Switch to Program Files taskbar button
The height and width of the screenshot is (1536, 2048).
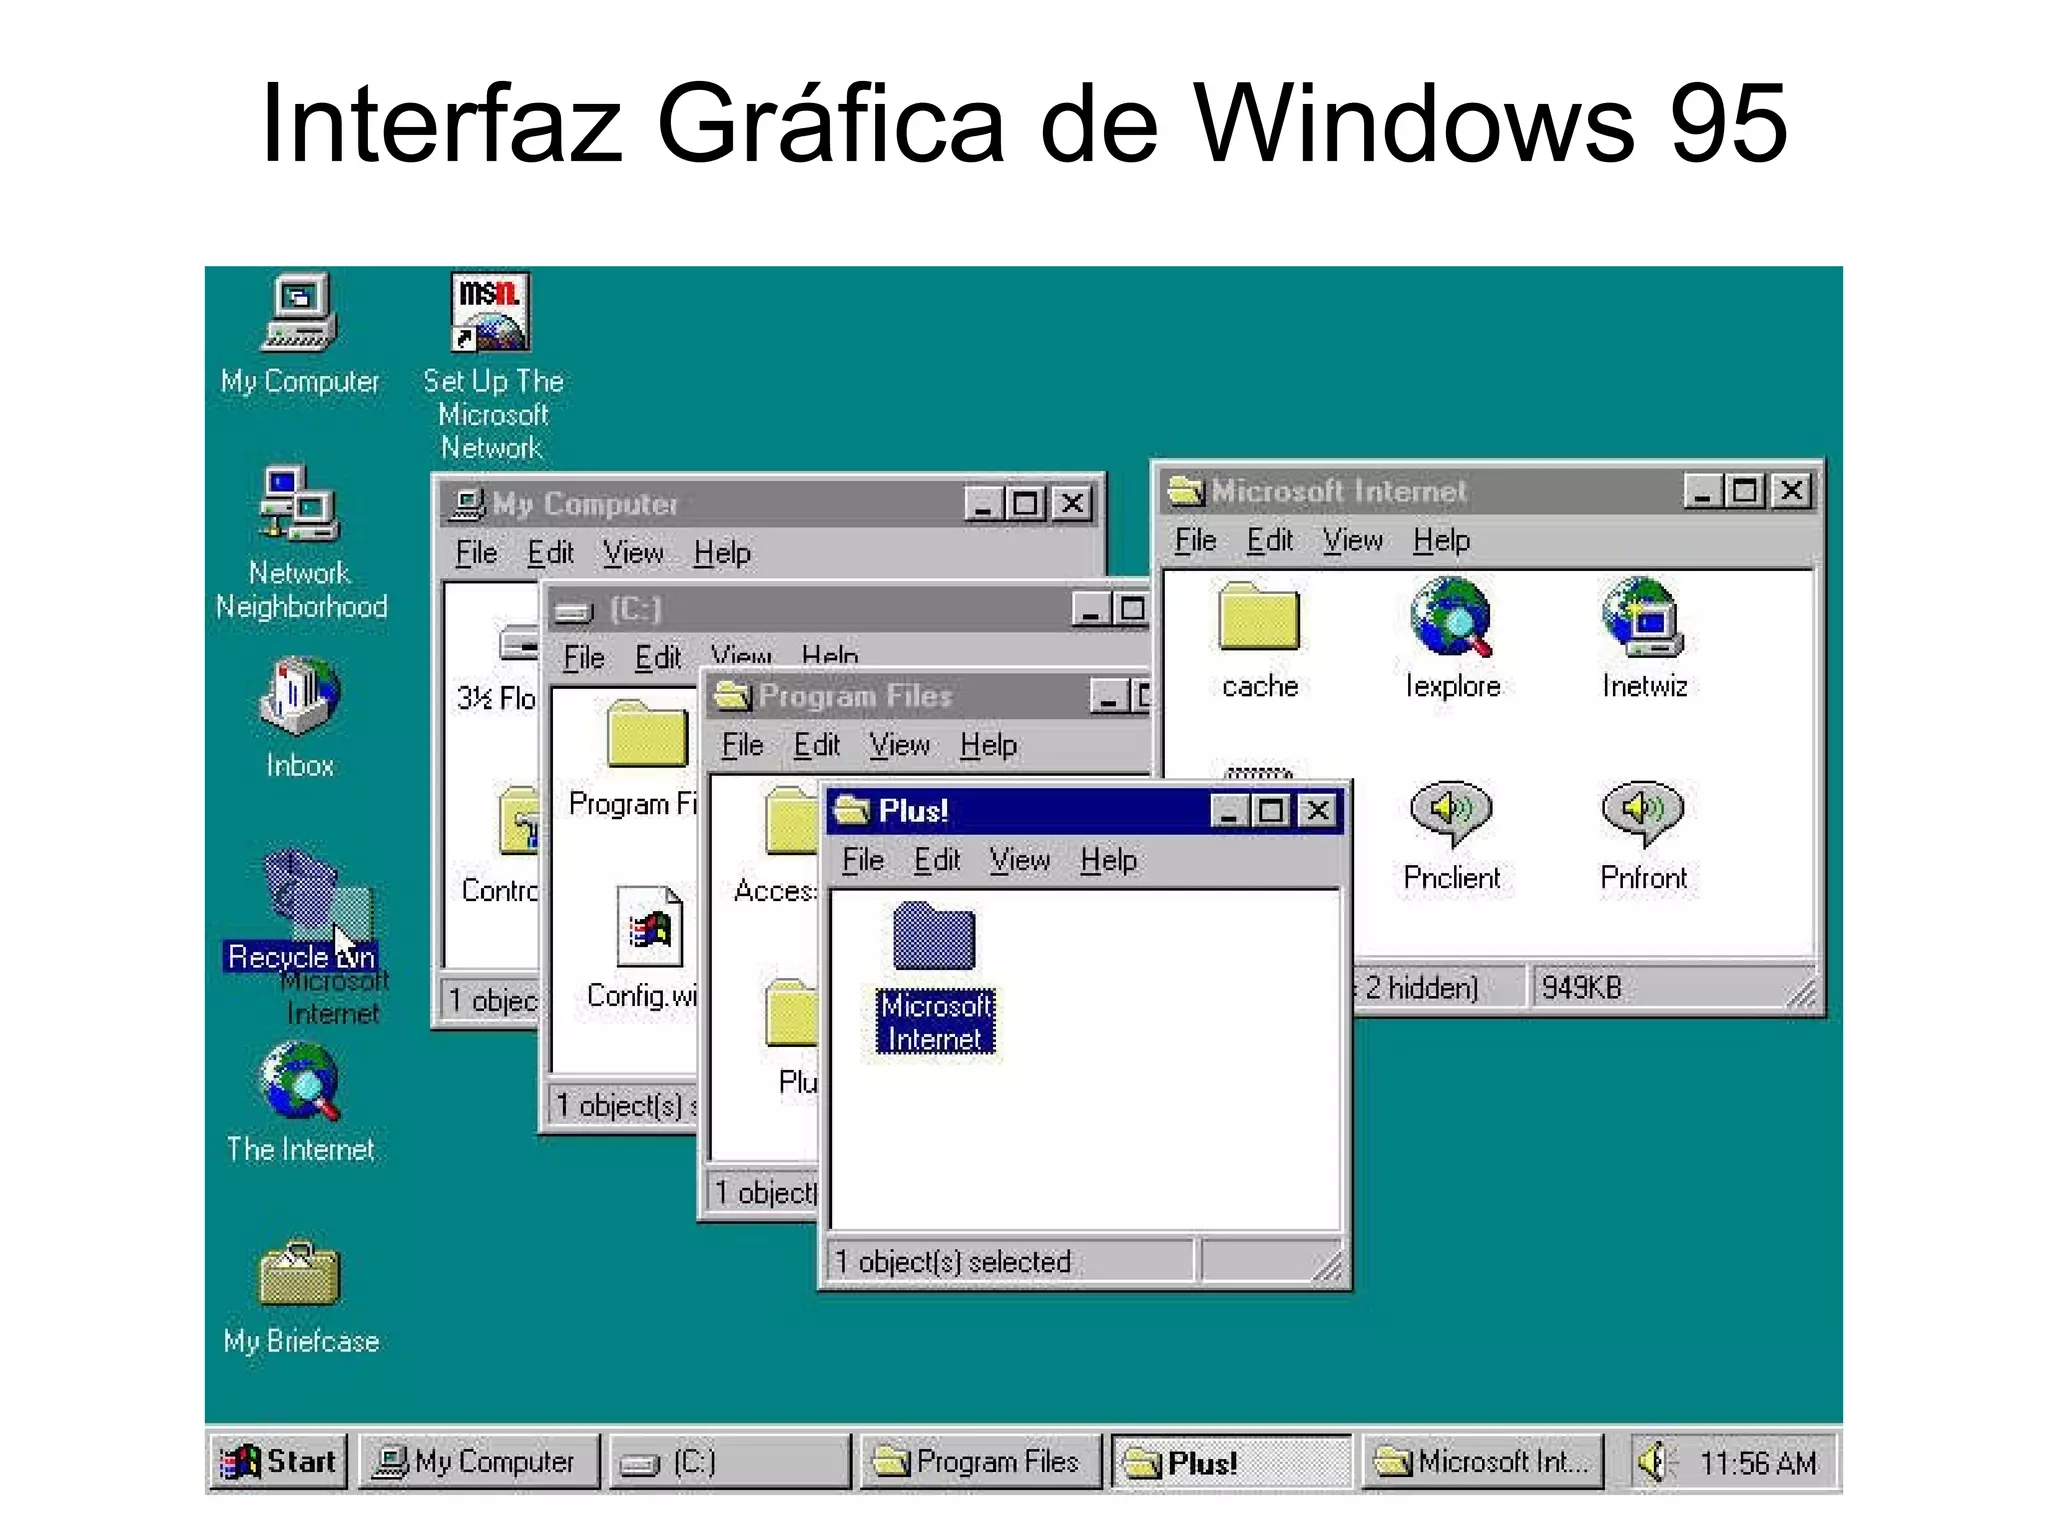pos(981,1462)
